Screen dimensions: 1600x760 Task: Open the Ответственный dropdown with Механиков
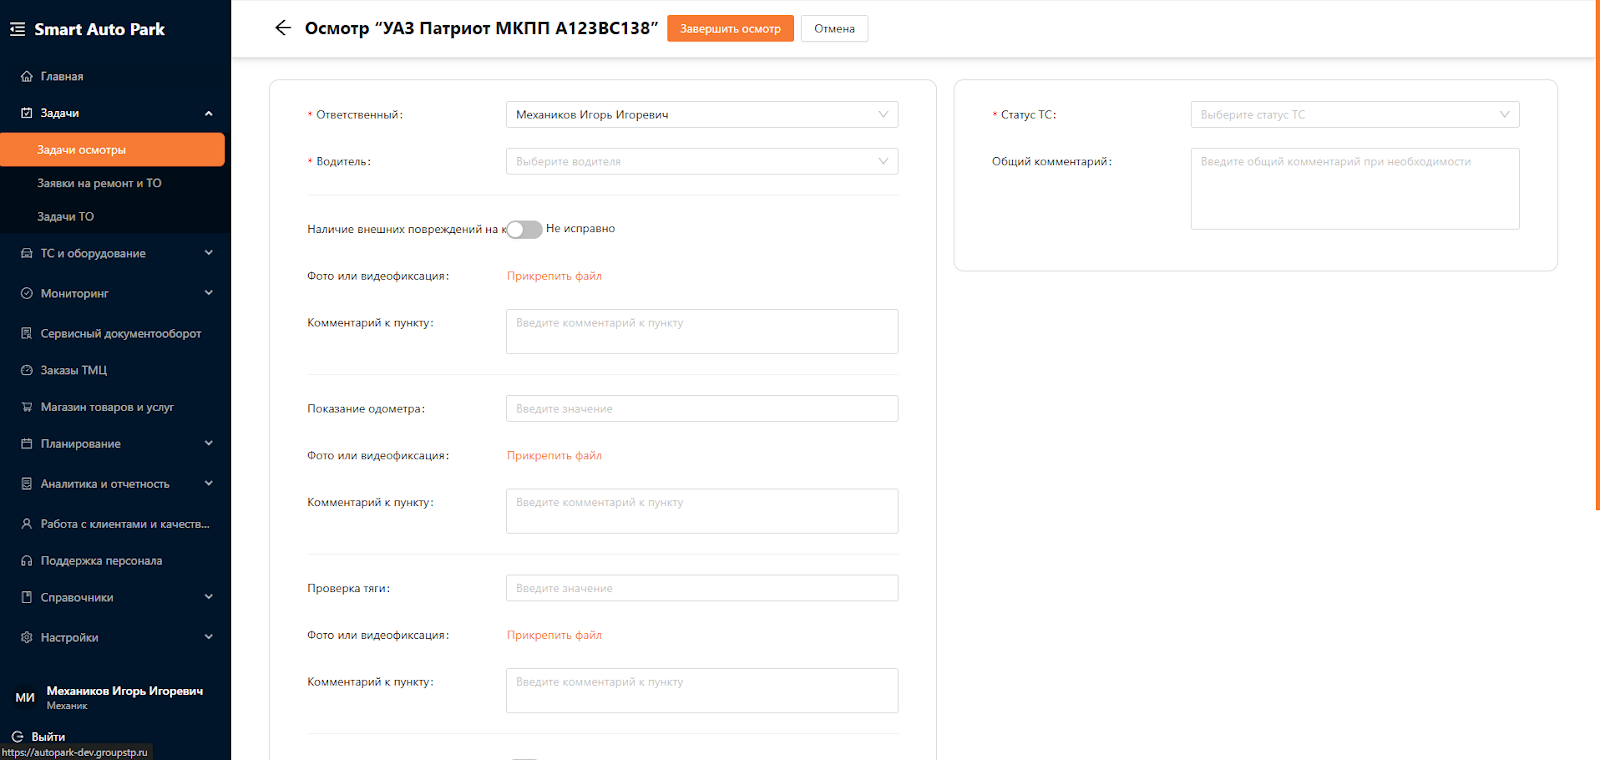pos(701,115)
